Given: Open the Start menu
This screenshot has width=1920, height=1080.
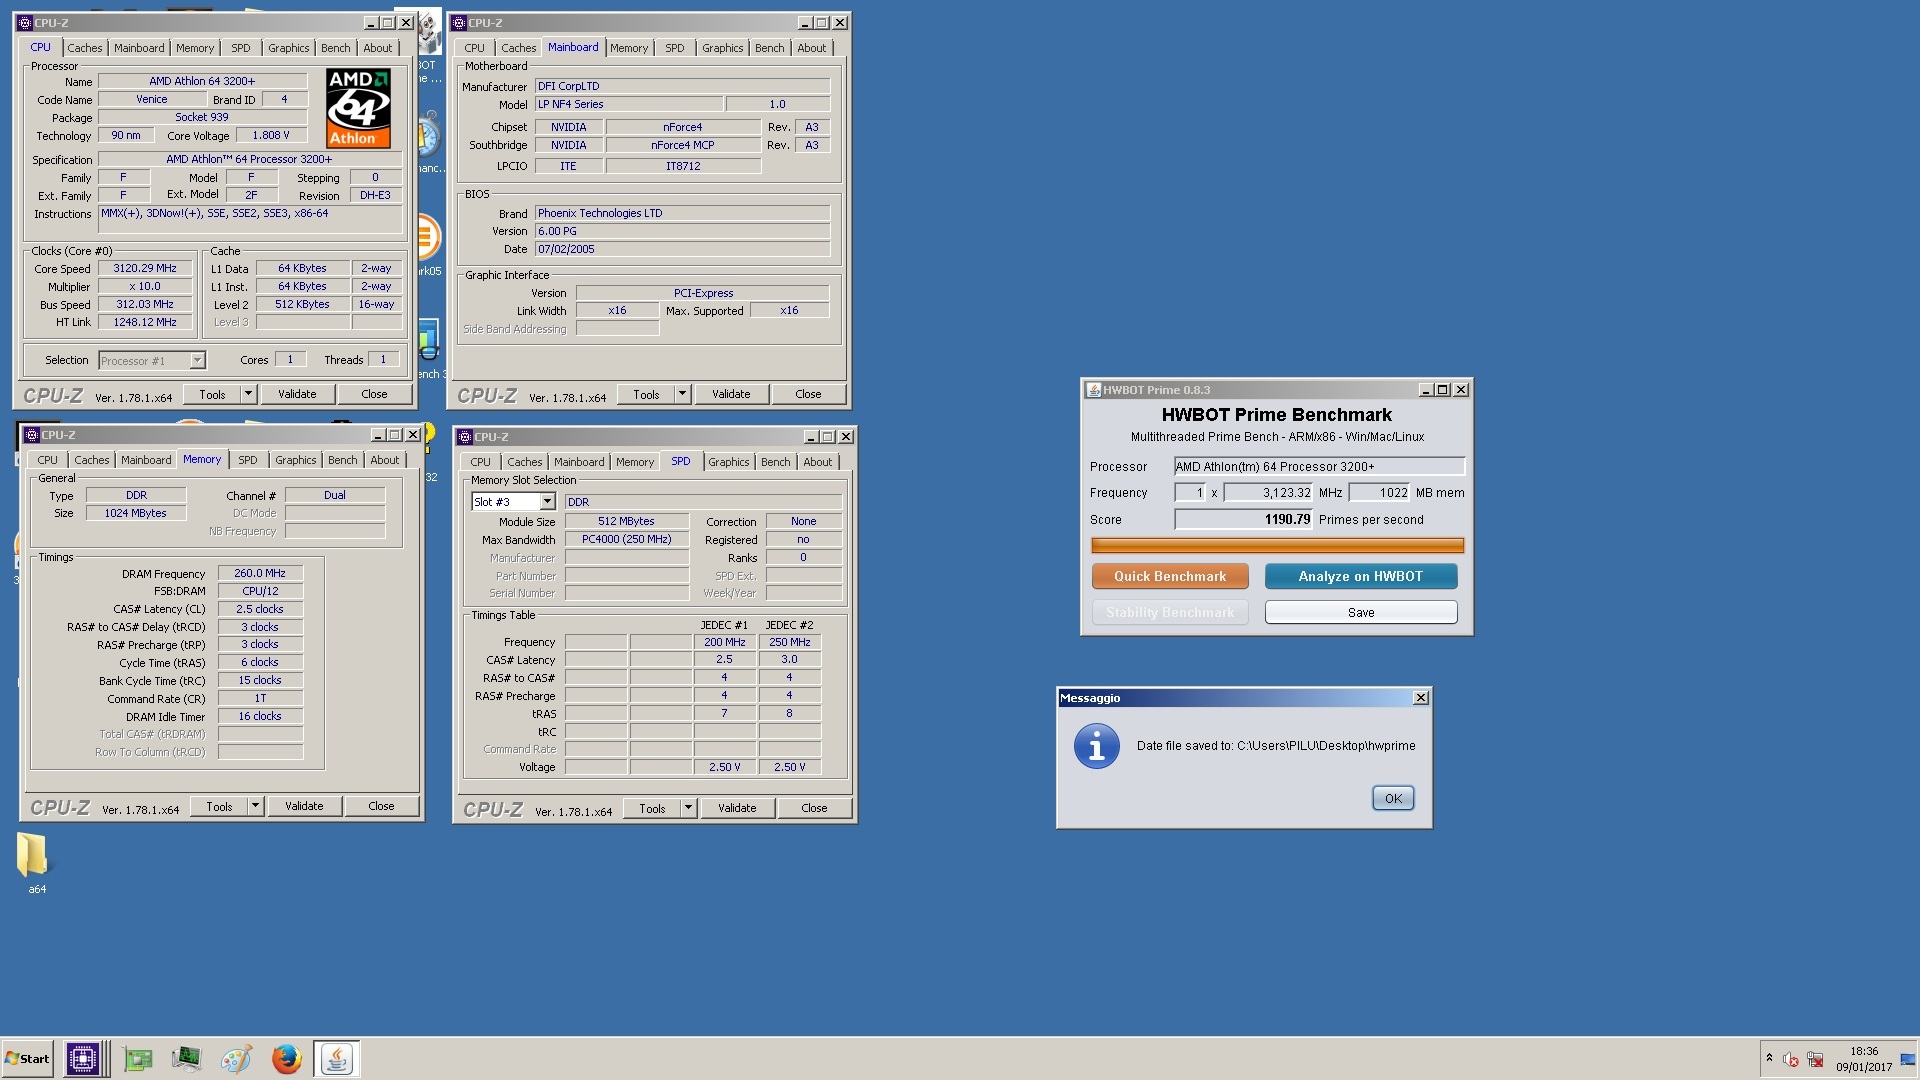Looking at the screenshot, I should coord(27,1059).
